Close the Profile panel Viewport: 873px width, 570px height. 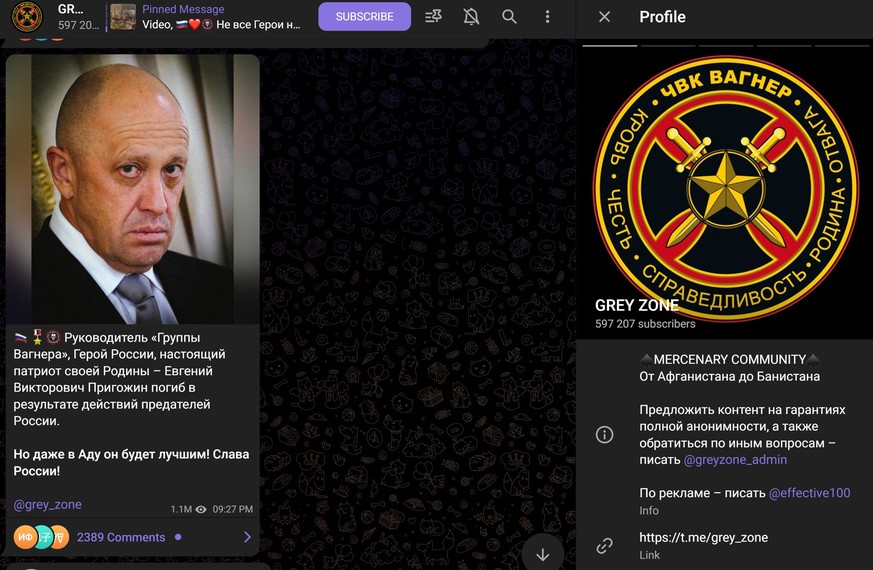[x=604, y=17]
